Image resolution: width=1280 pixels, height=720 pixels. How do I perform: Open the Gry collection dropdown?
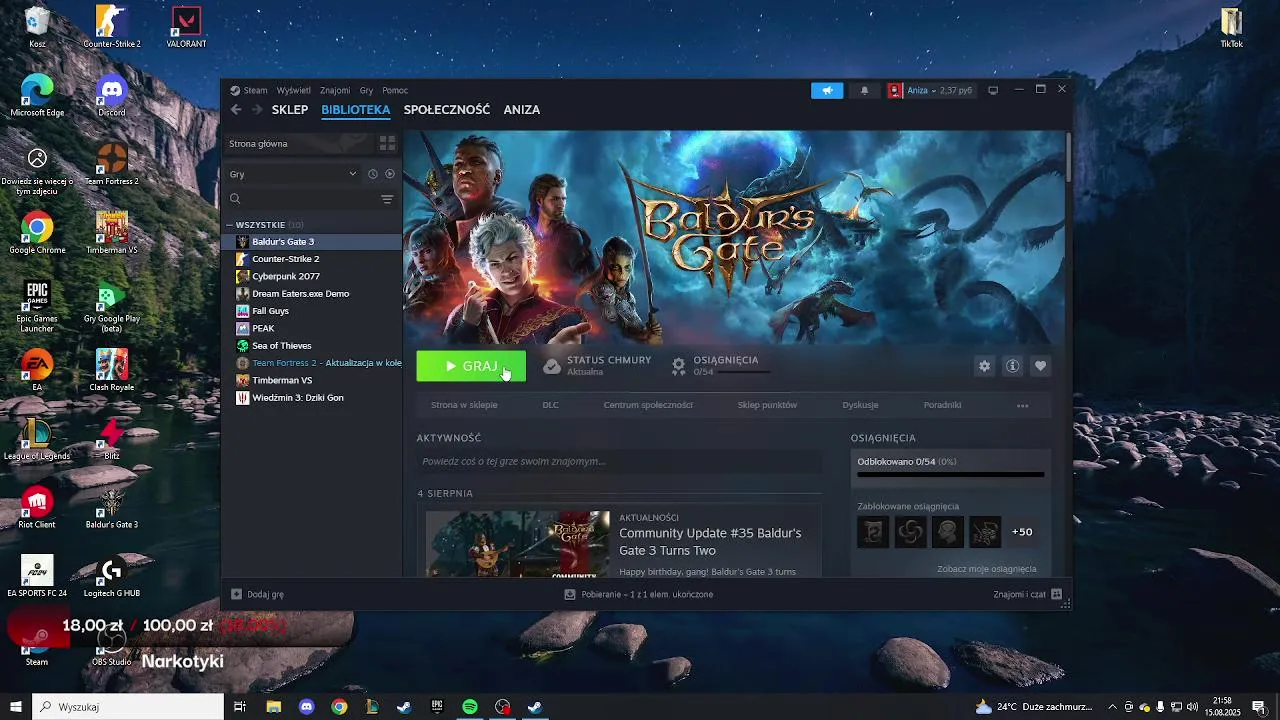tap(293, 174)
